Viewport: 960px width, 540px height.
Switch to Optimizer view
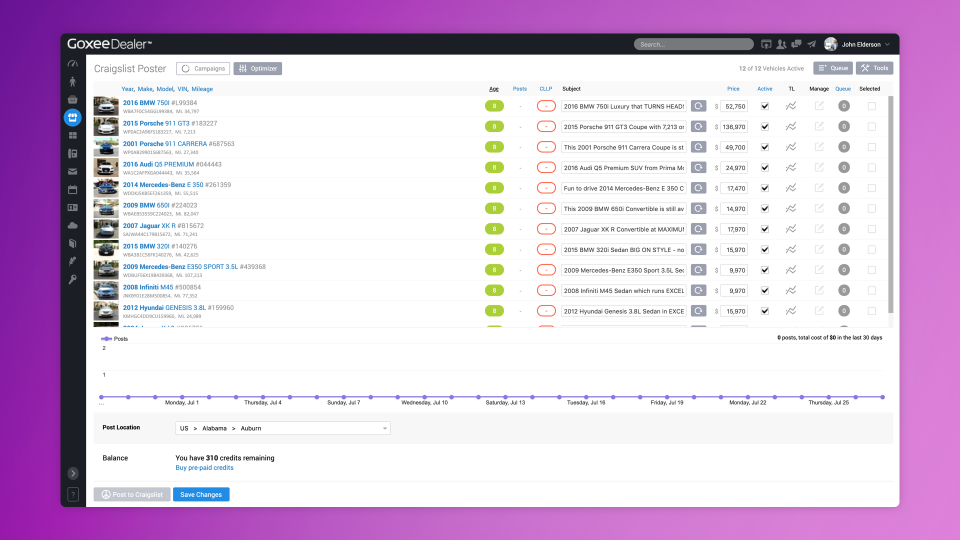point(258,69)
